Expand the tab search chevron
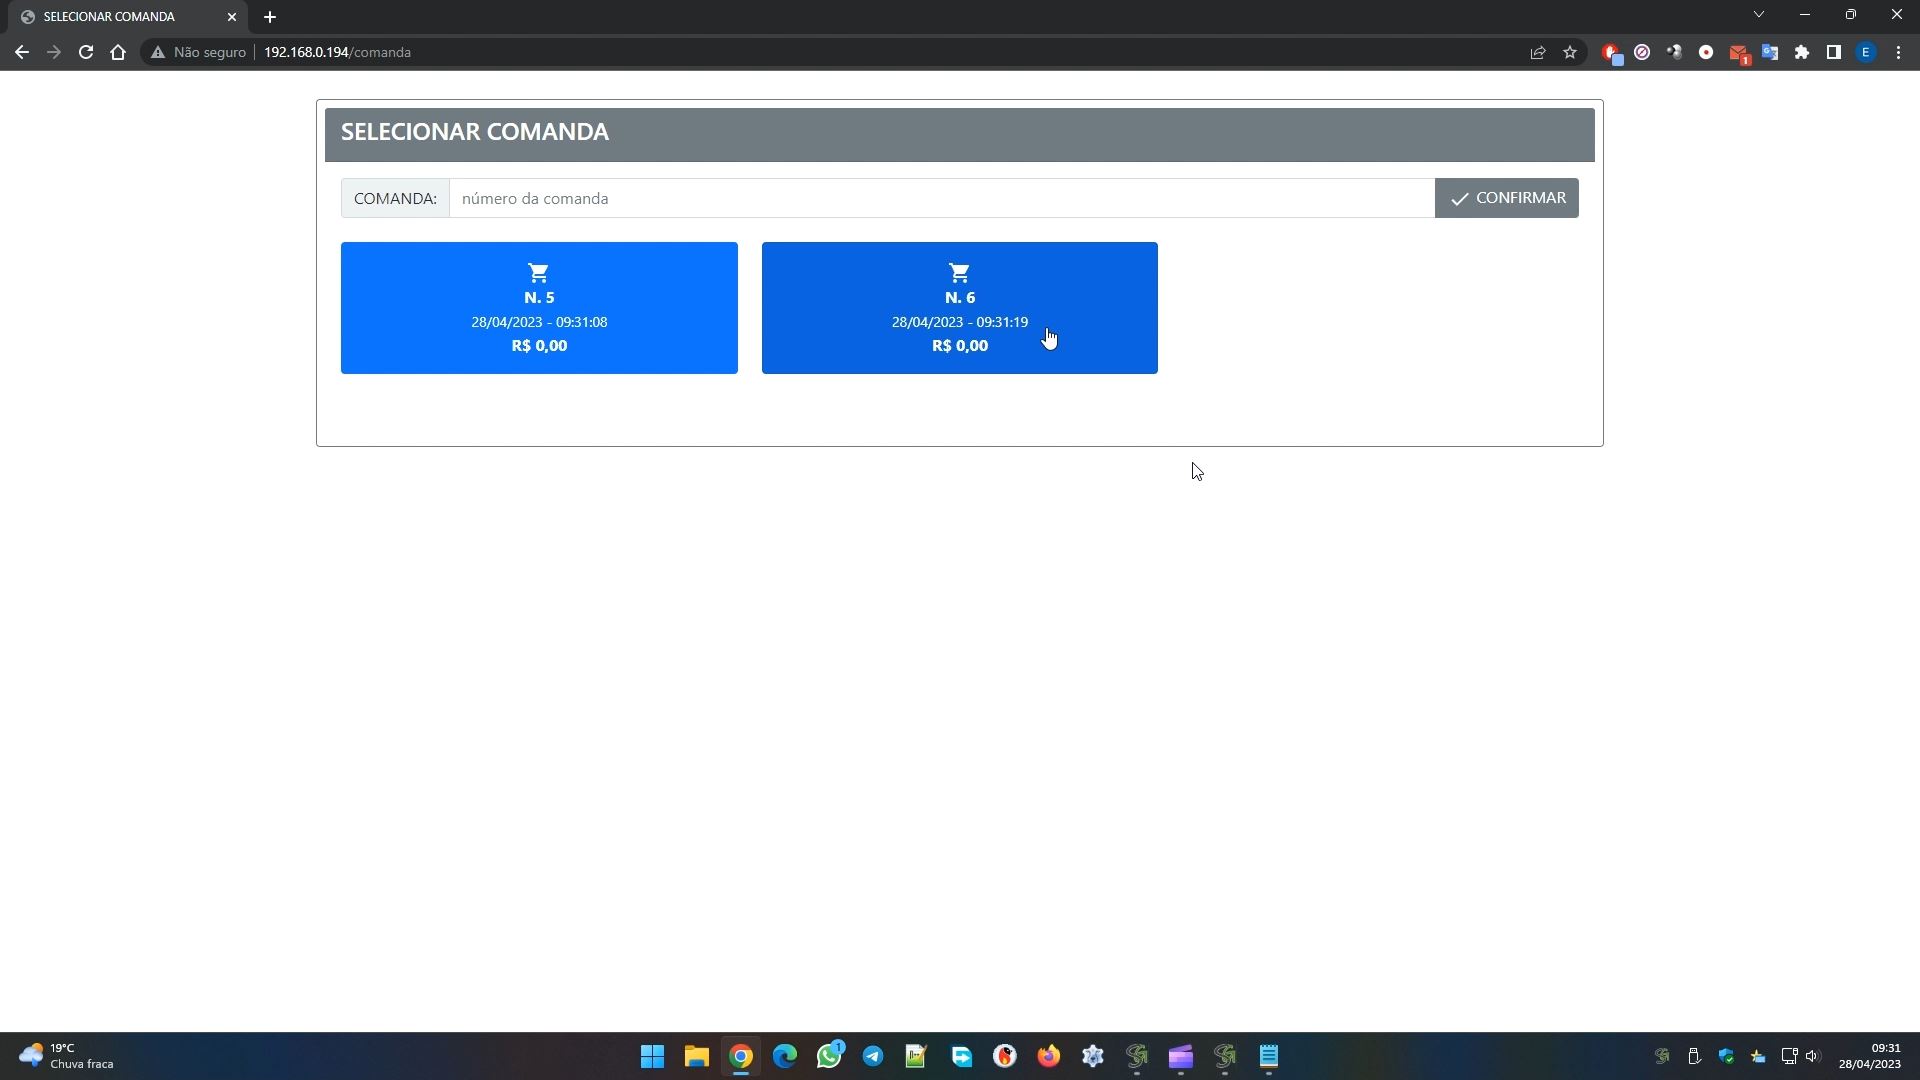This screenshot has width=1920, height=1080. [1758, 15]
